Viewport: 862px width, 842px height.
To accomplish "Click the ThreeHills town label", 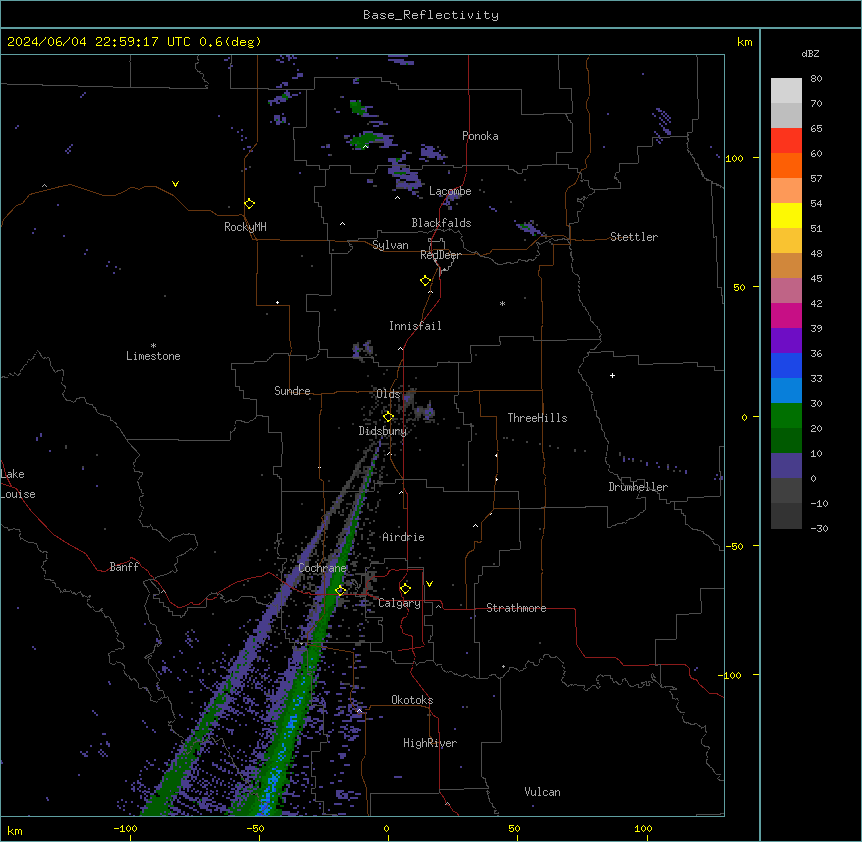I will pyautogui.click(x=537, y=418).
